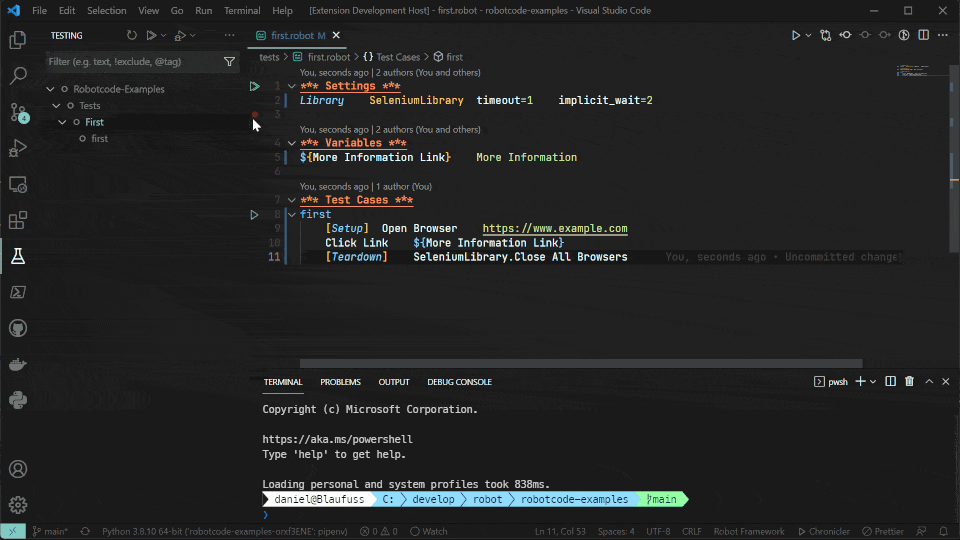
Task: Open editor more actions ellipsis
Action: pos(943,36)
